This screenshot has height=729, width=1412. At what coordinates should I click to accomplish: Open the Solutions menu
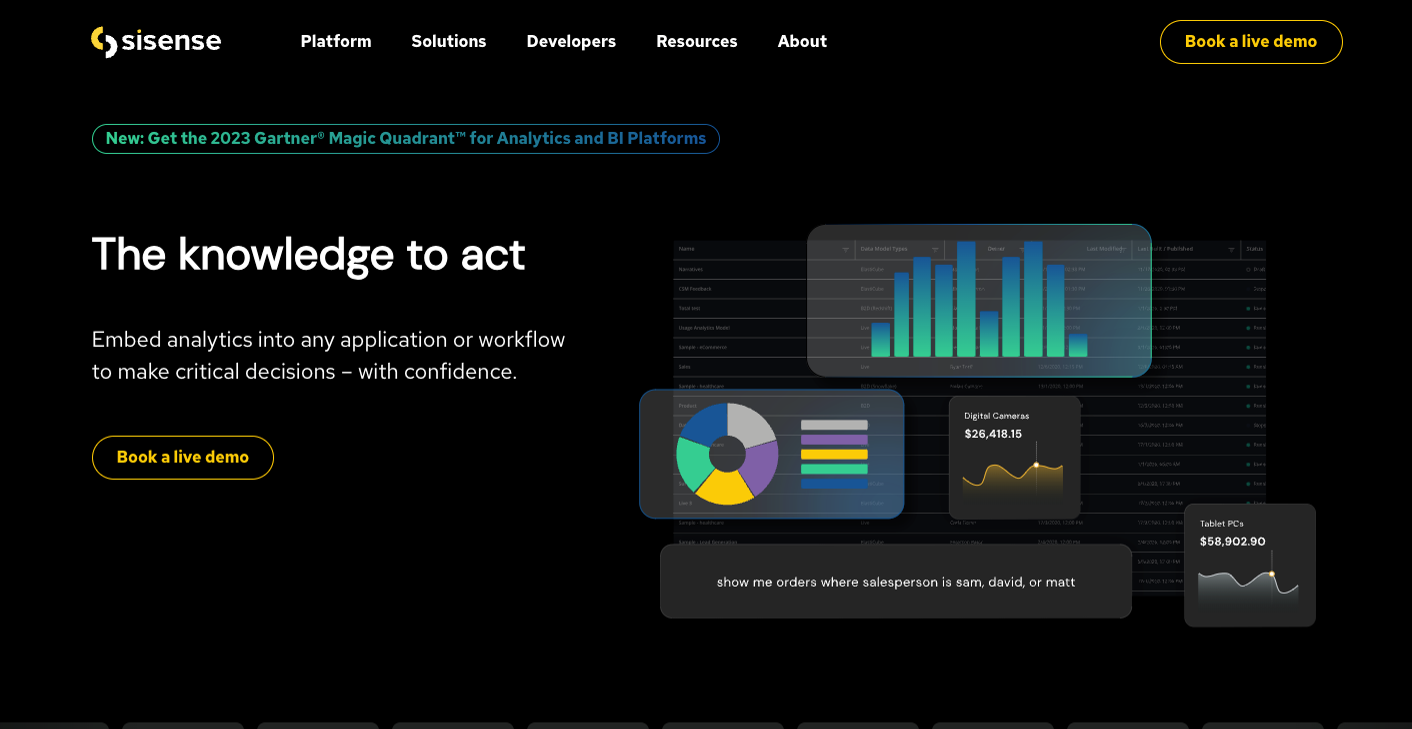(449, 41)
